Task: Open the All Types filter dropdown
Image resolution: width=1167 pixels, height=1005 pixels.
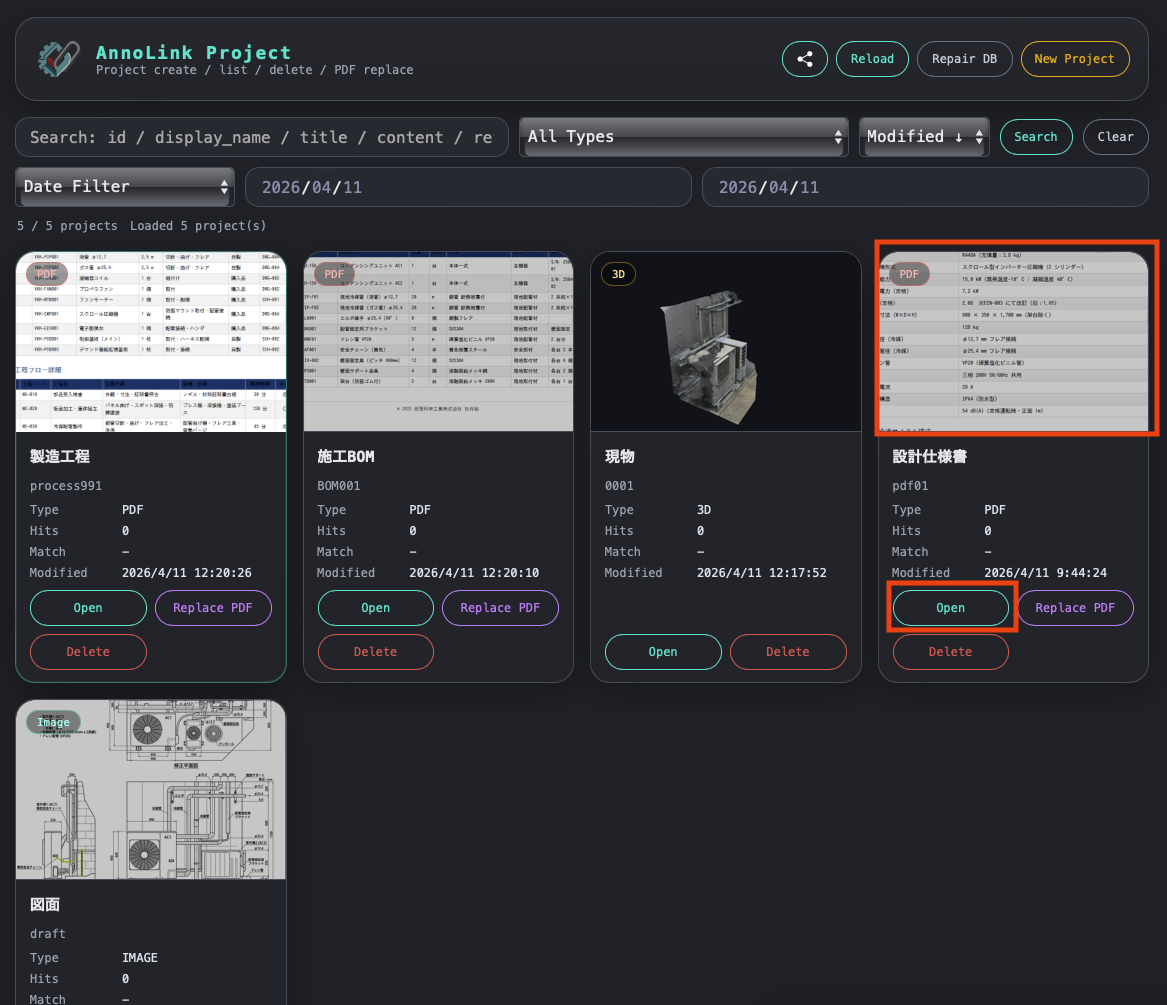Action: click(x=684, y=137)
